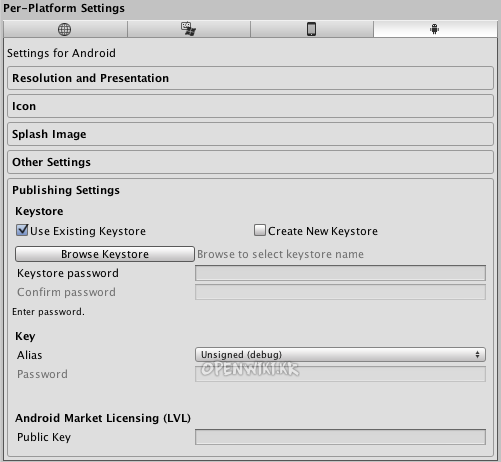Click the Android Market Licensing (LVL) label
This screenshot has width=501, height=462.
[103, 418]
